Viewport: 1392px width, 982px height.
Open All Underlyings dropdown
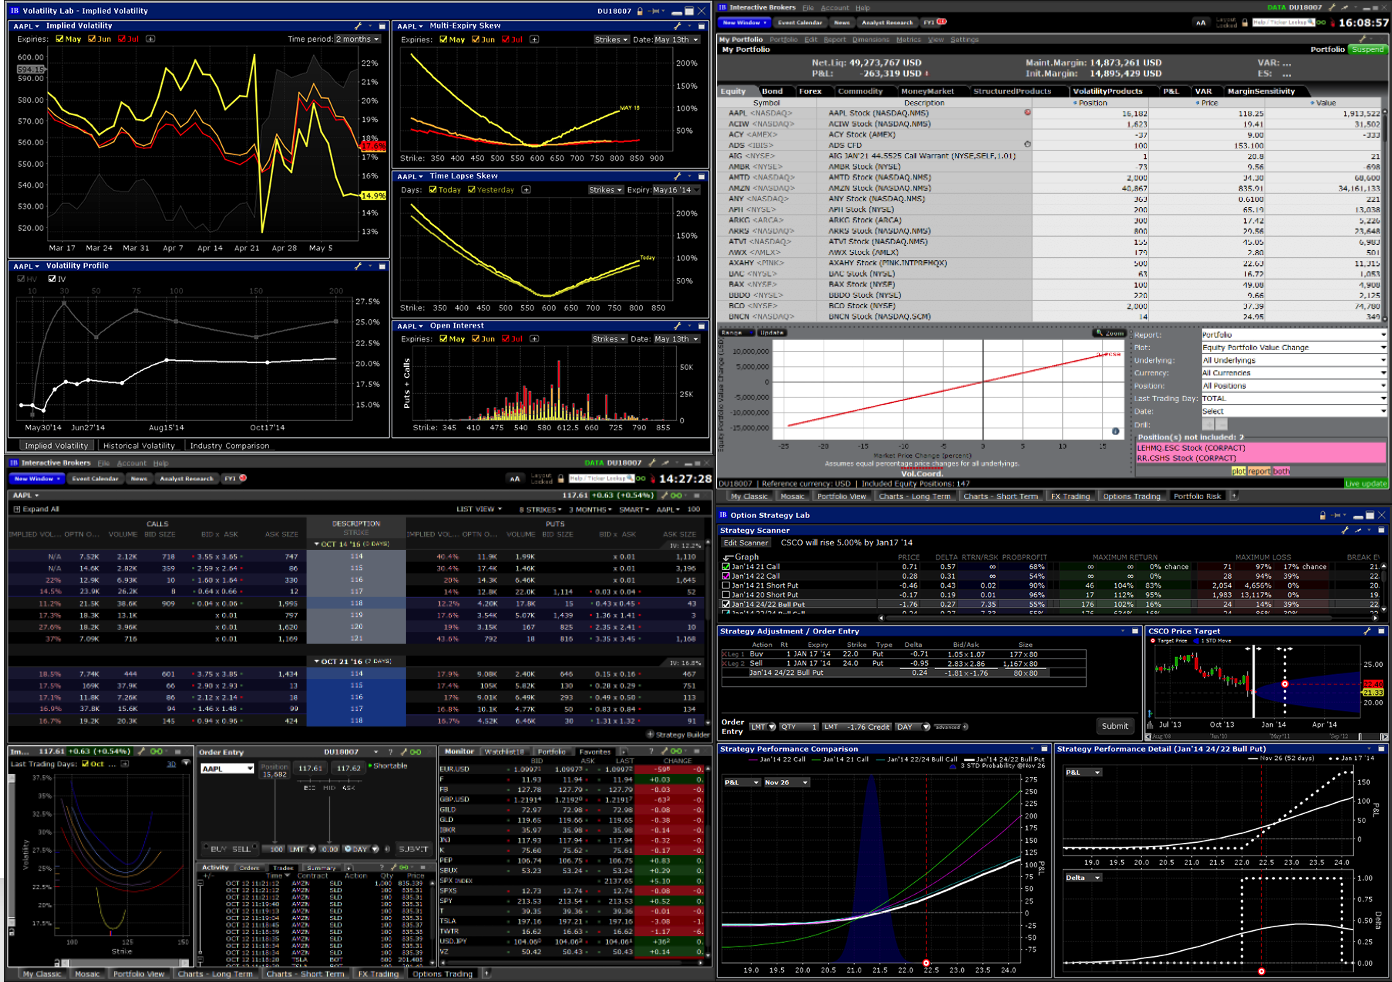[1294, 360]
